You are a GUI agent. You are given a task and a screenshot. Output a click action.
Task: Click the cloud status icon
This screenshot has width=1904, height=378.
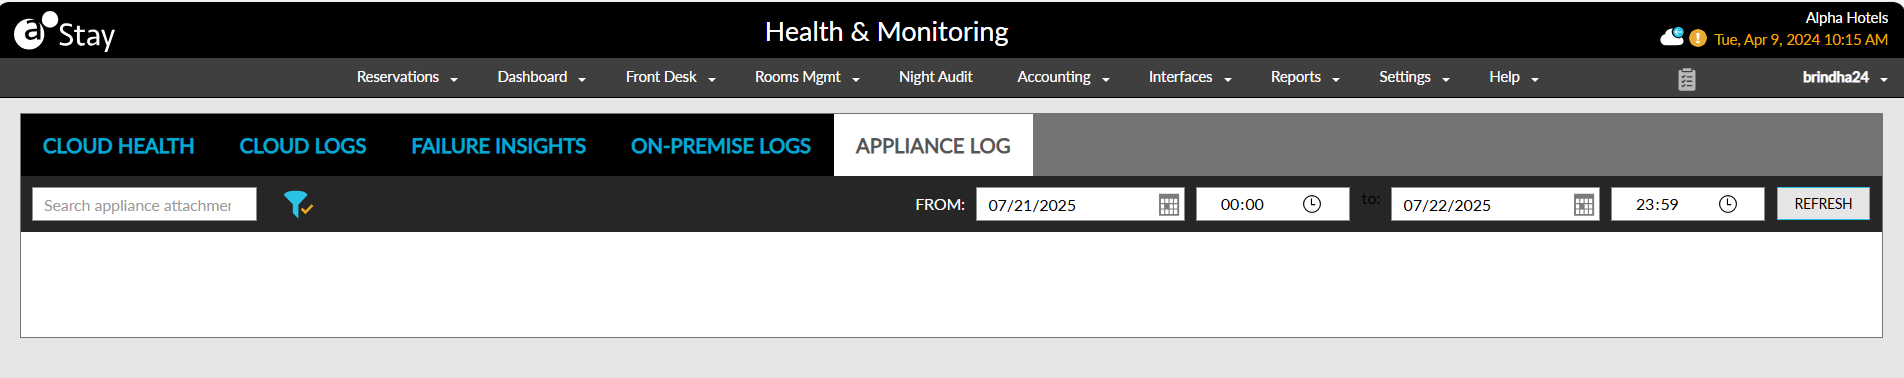point(1672,38)
